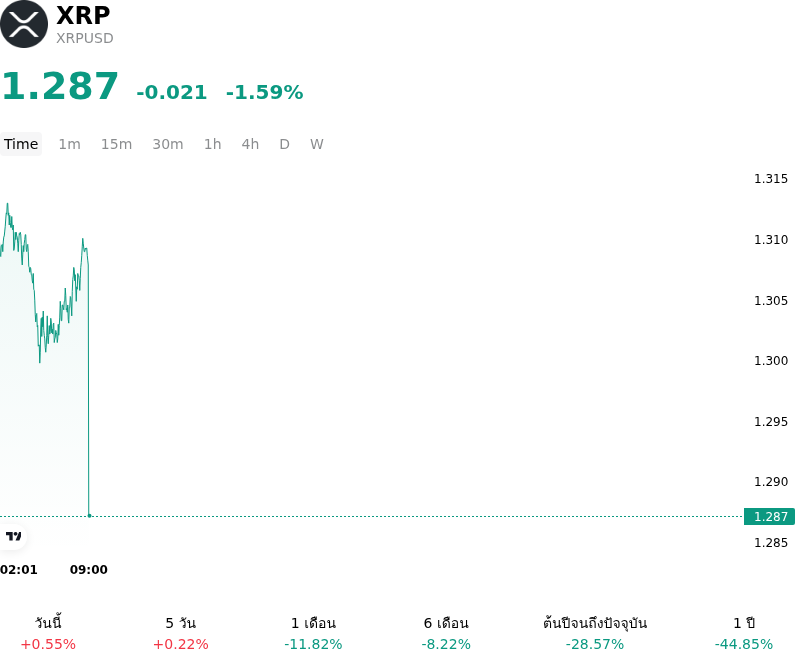
Task: Switch to the 15m interval
Action: [x=116, y=144]
